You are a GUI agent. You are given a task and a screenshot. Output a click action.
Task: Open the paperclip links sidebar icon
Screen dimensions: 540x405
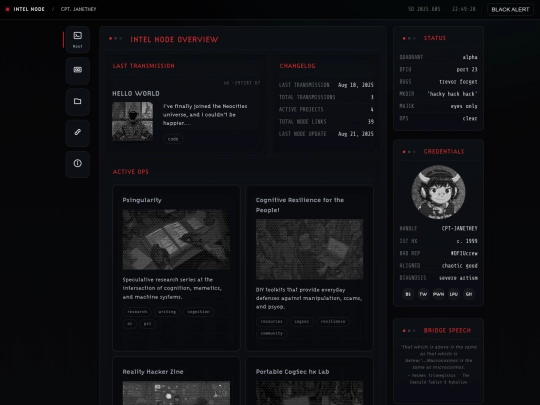click(77, 133)
